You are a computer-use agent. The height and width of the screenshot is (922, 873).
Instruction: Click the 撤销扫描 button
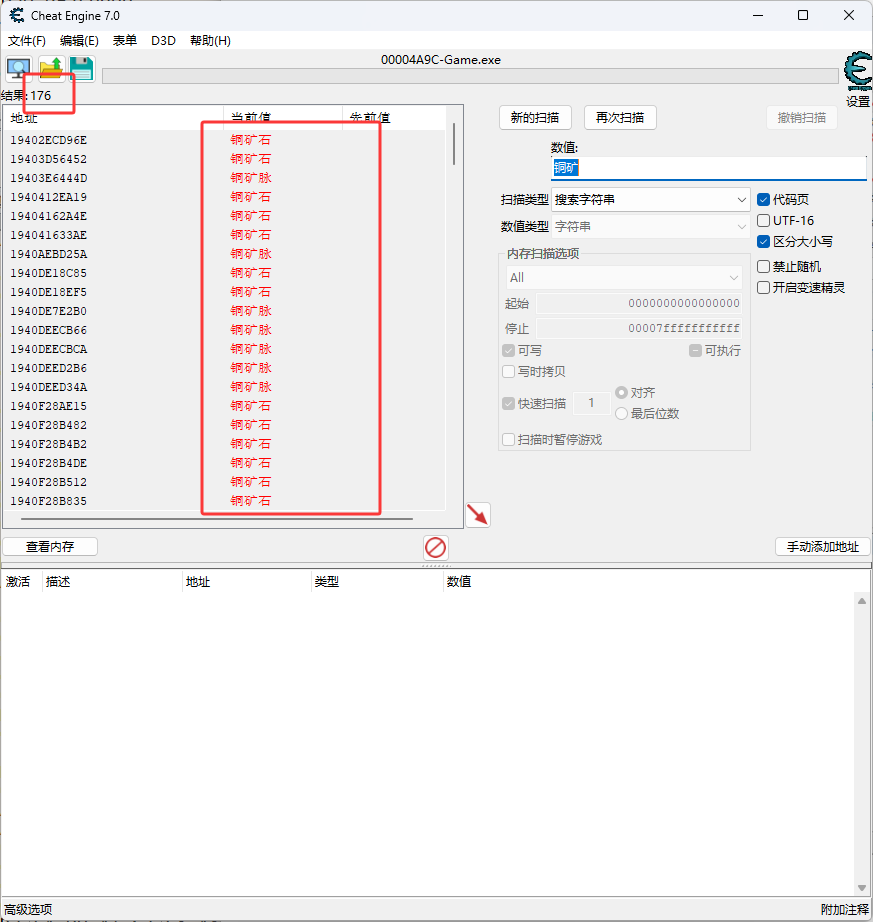[802, 118]
